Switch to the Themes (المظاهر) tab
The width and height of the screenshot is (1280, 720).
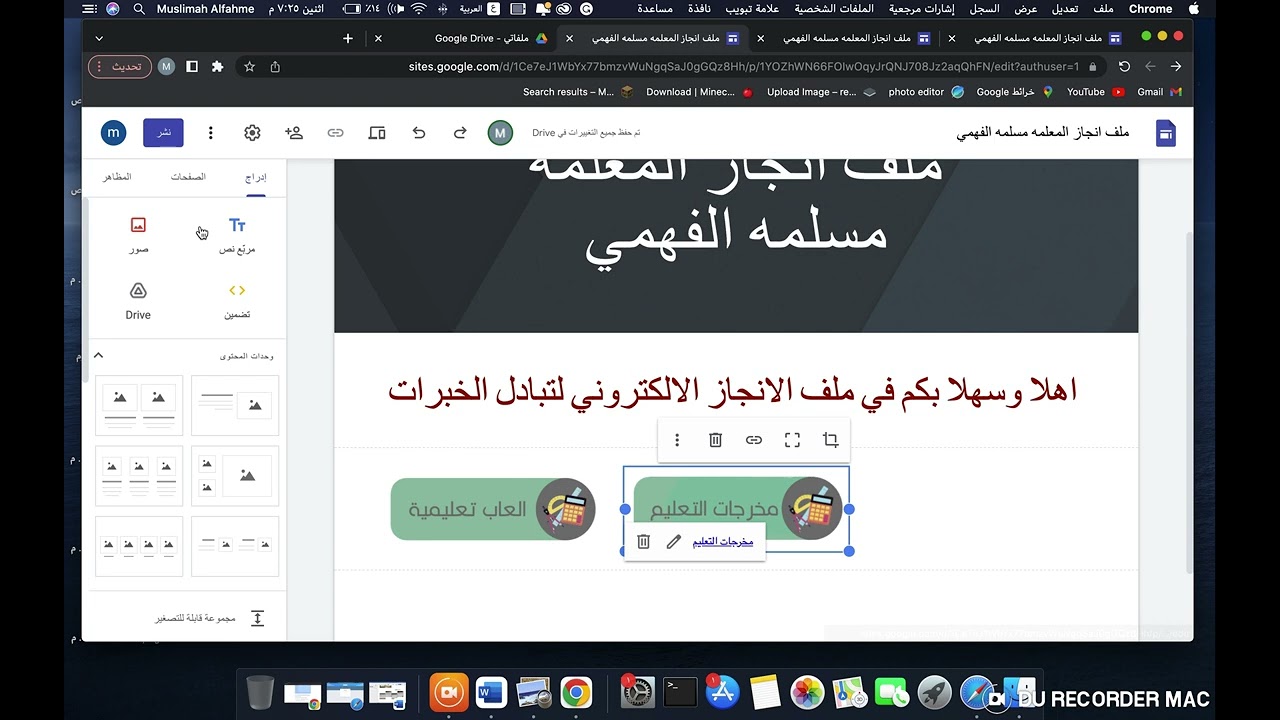pos(117,177)
